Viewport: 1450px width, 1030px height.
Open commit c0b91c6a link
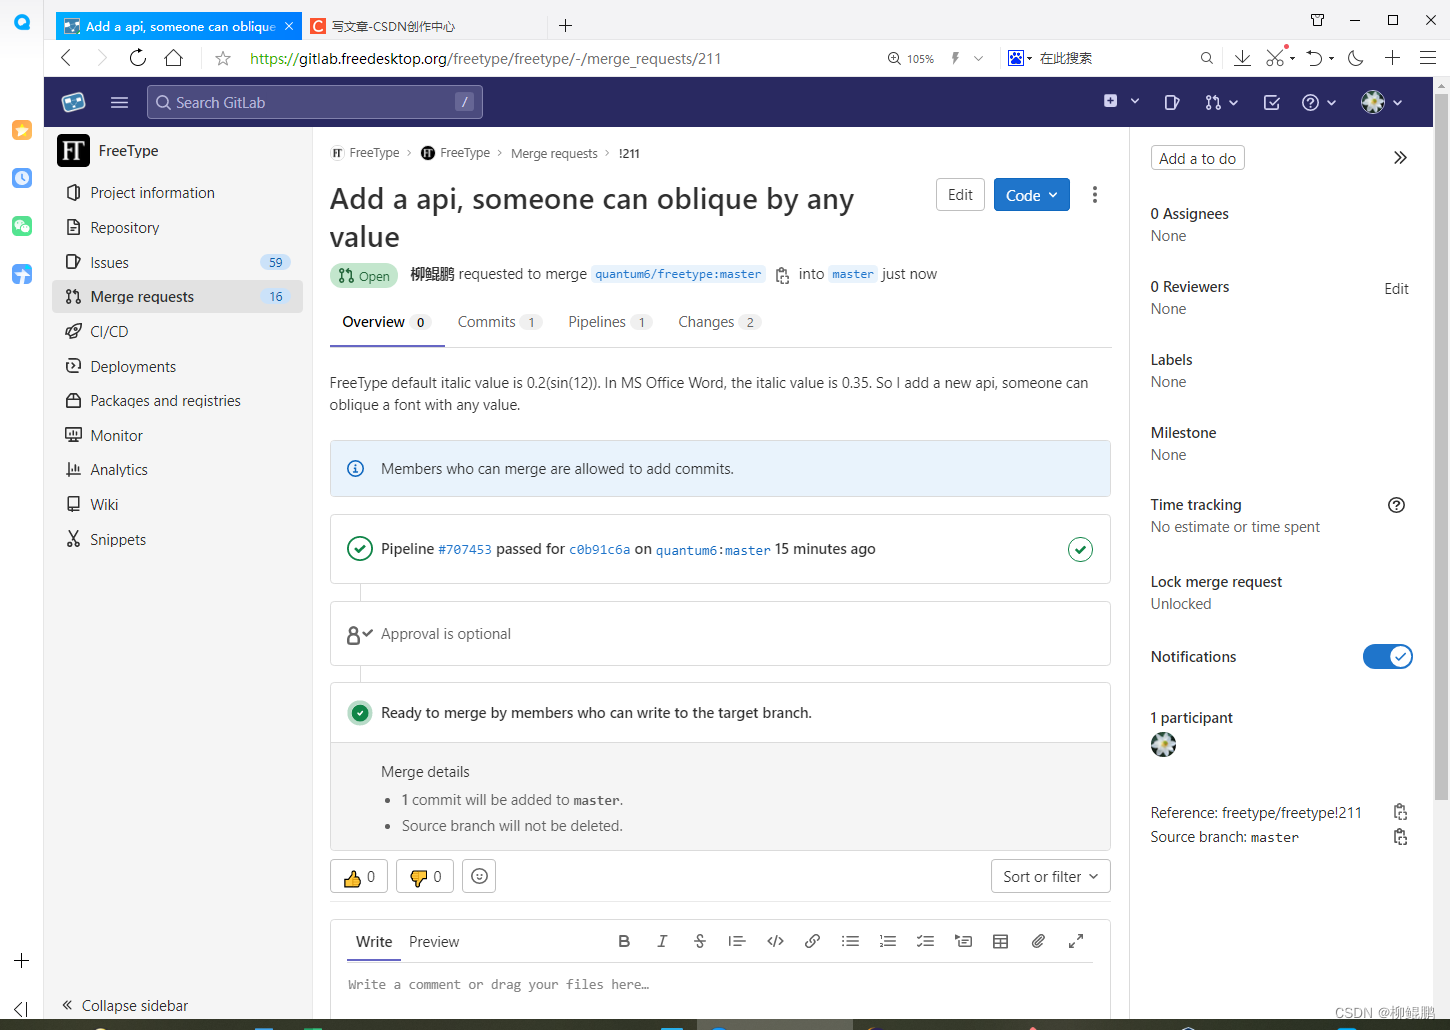point(599,550)
